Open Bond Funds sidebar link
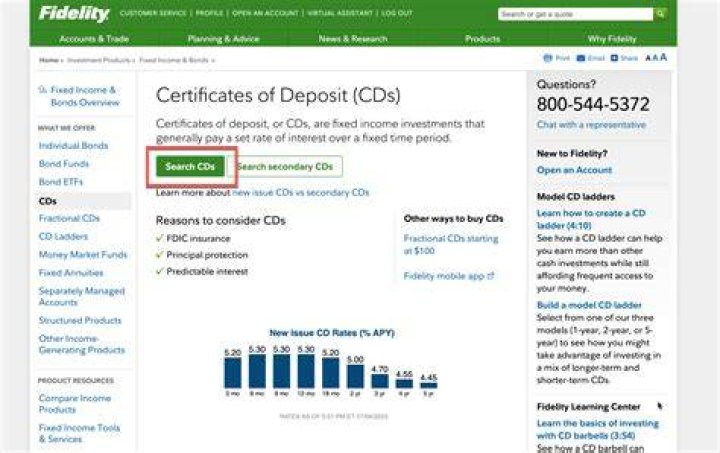Image resolution: width=720 pixels, height=453 pixels. pyautogui.click(x=64, y=164)
